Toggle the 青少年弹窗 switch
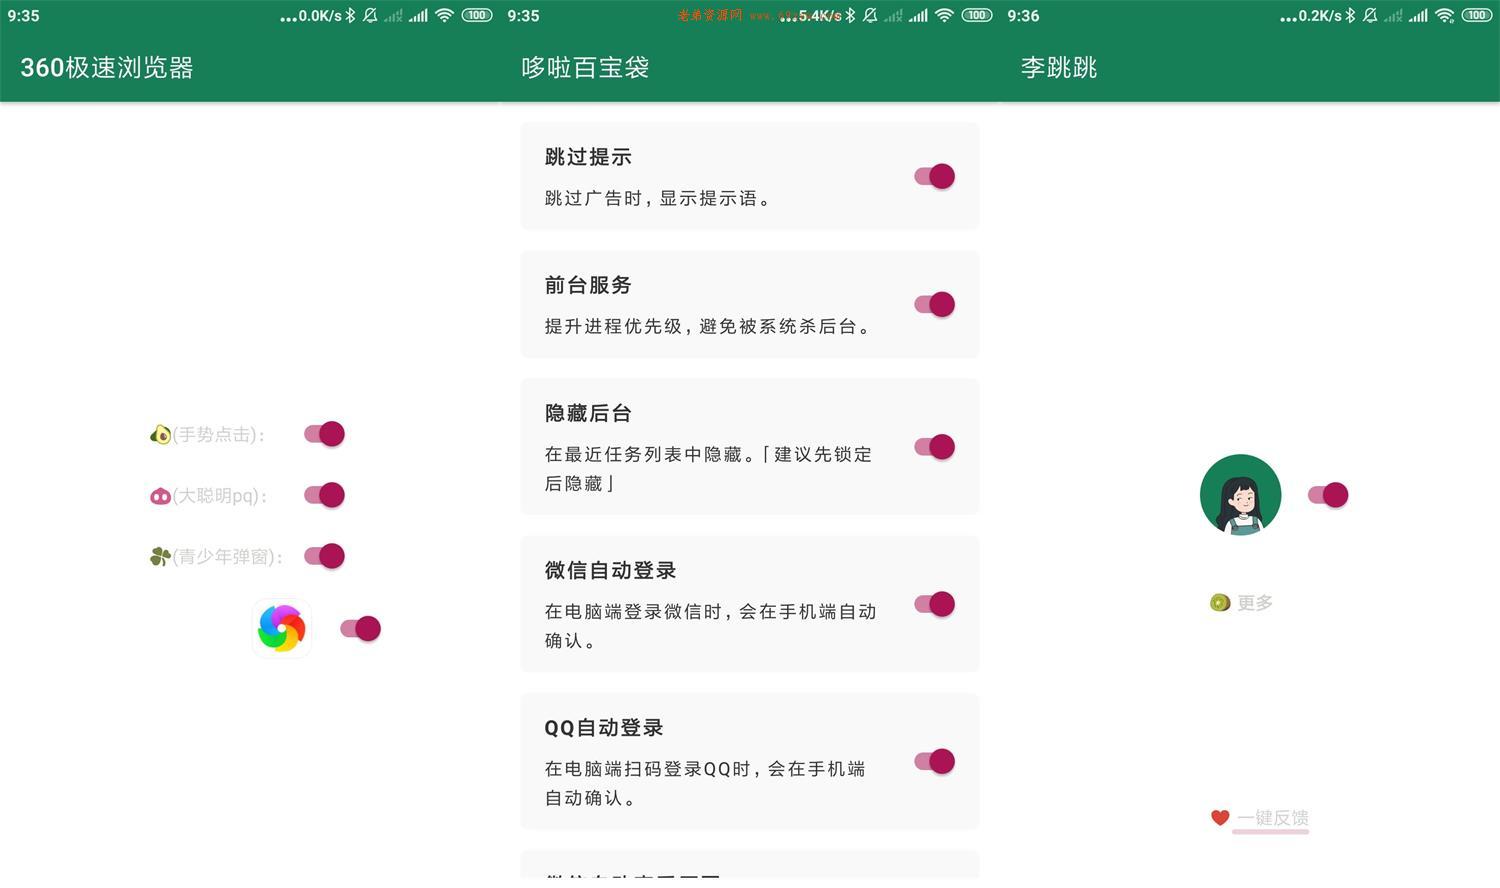This screenshot has height=888, width=1500. coord(324,556)
